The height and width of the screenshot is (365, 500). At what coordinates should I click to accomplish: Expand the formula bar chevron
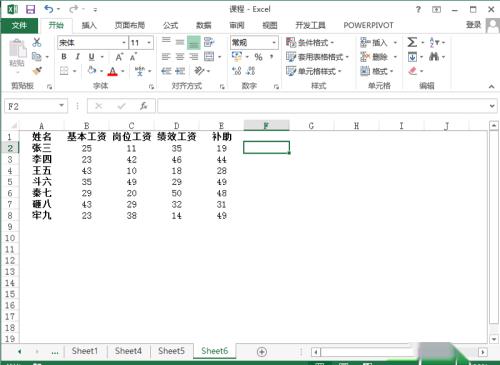point(492,106)
